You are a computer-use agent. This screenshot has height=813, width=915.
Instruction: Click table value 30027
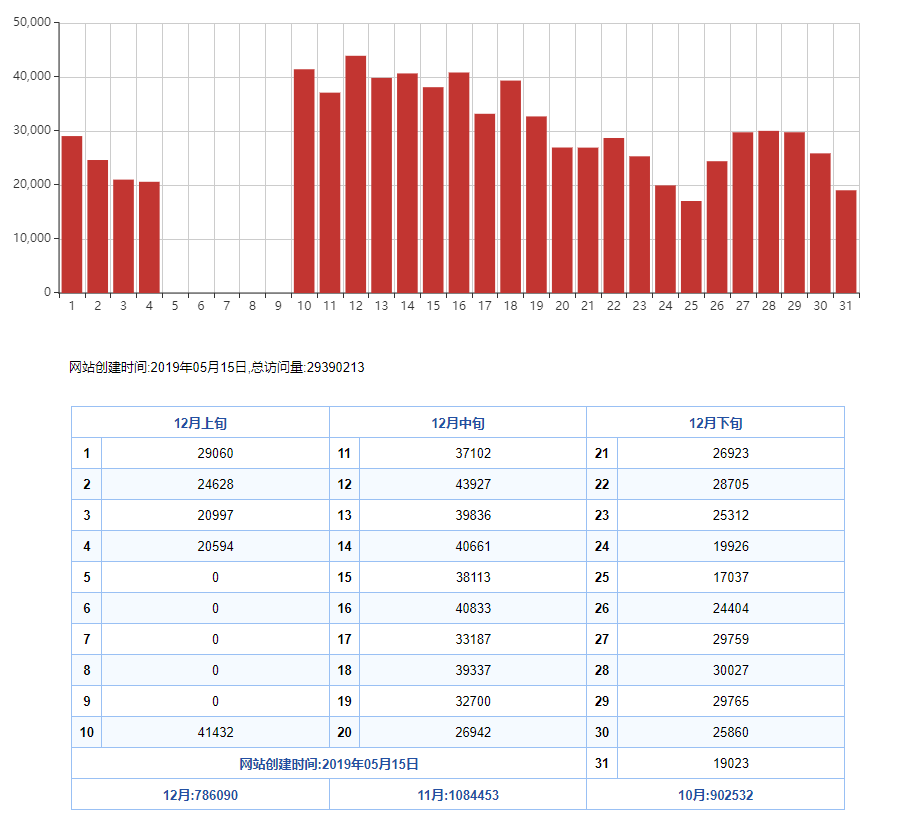(731, 670)
